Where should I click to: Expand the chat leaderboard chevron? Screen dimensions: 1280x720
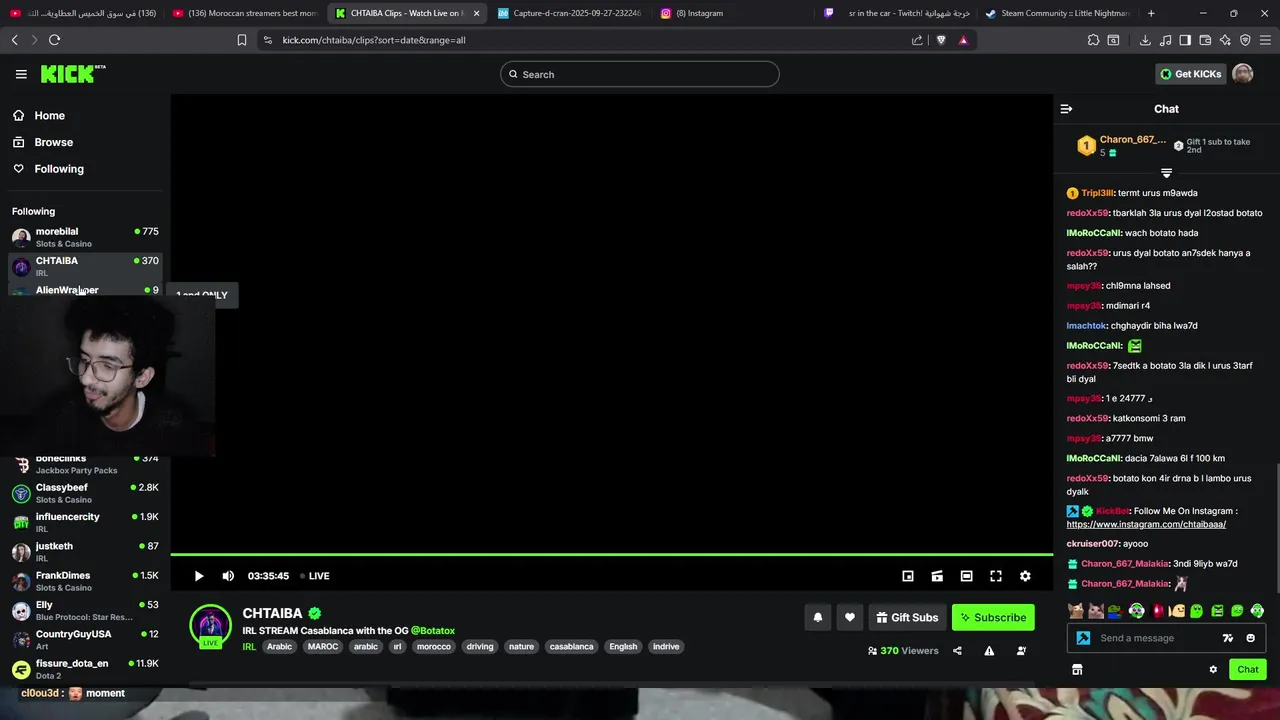(x=1166, y=173)
